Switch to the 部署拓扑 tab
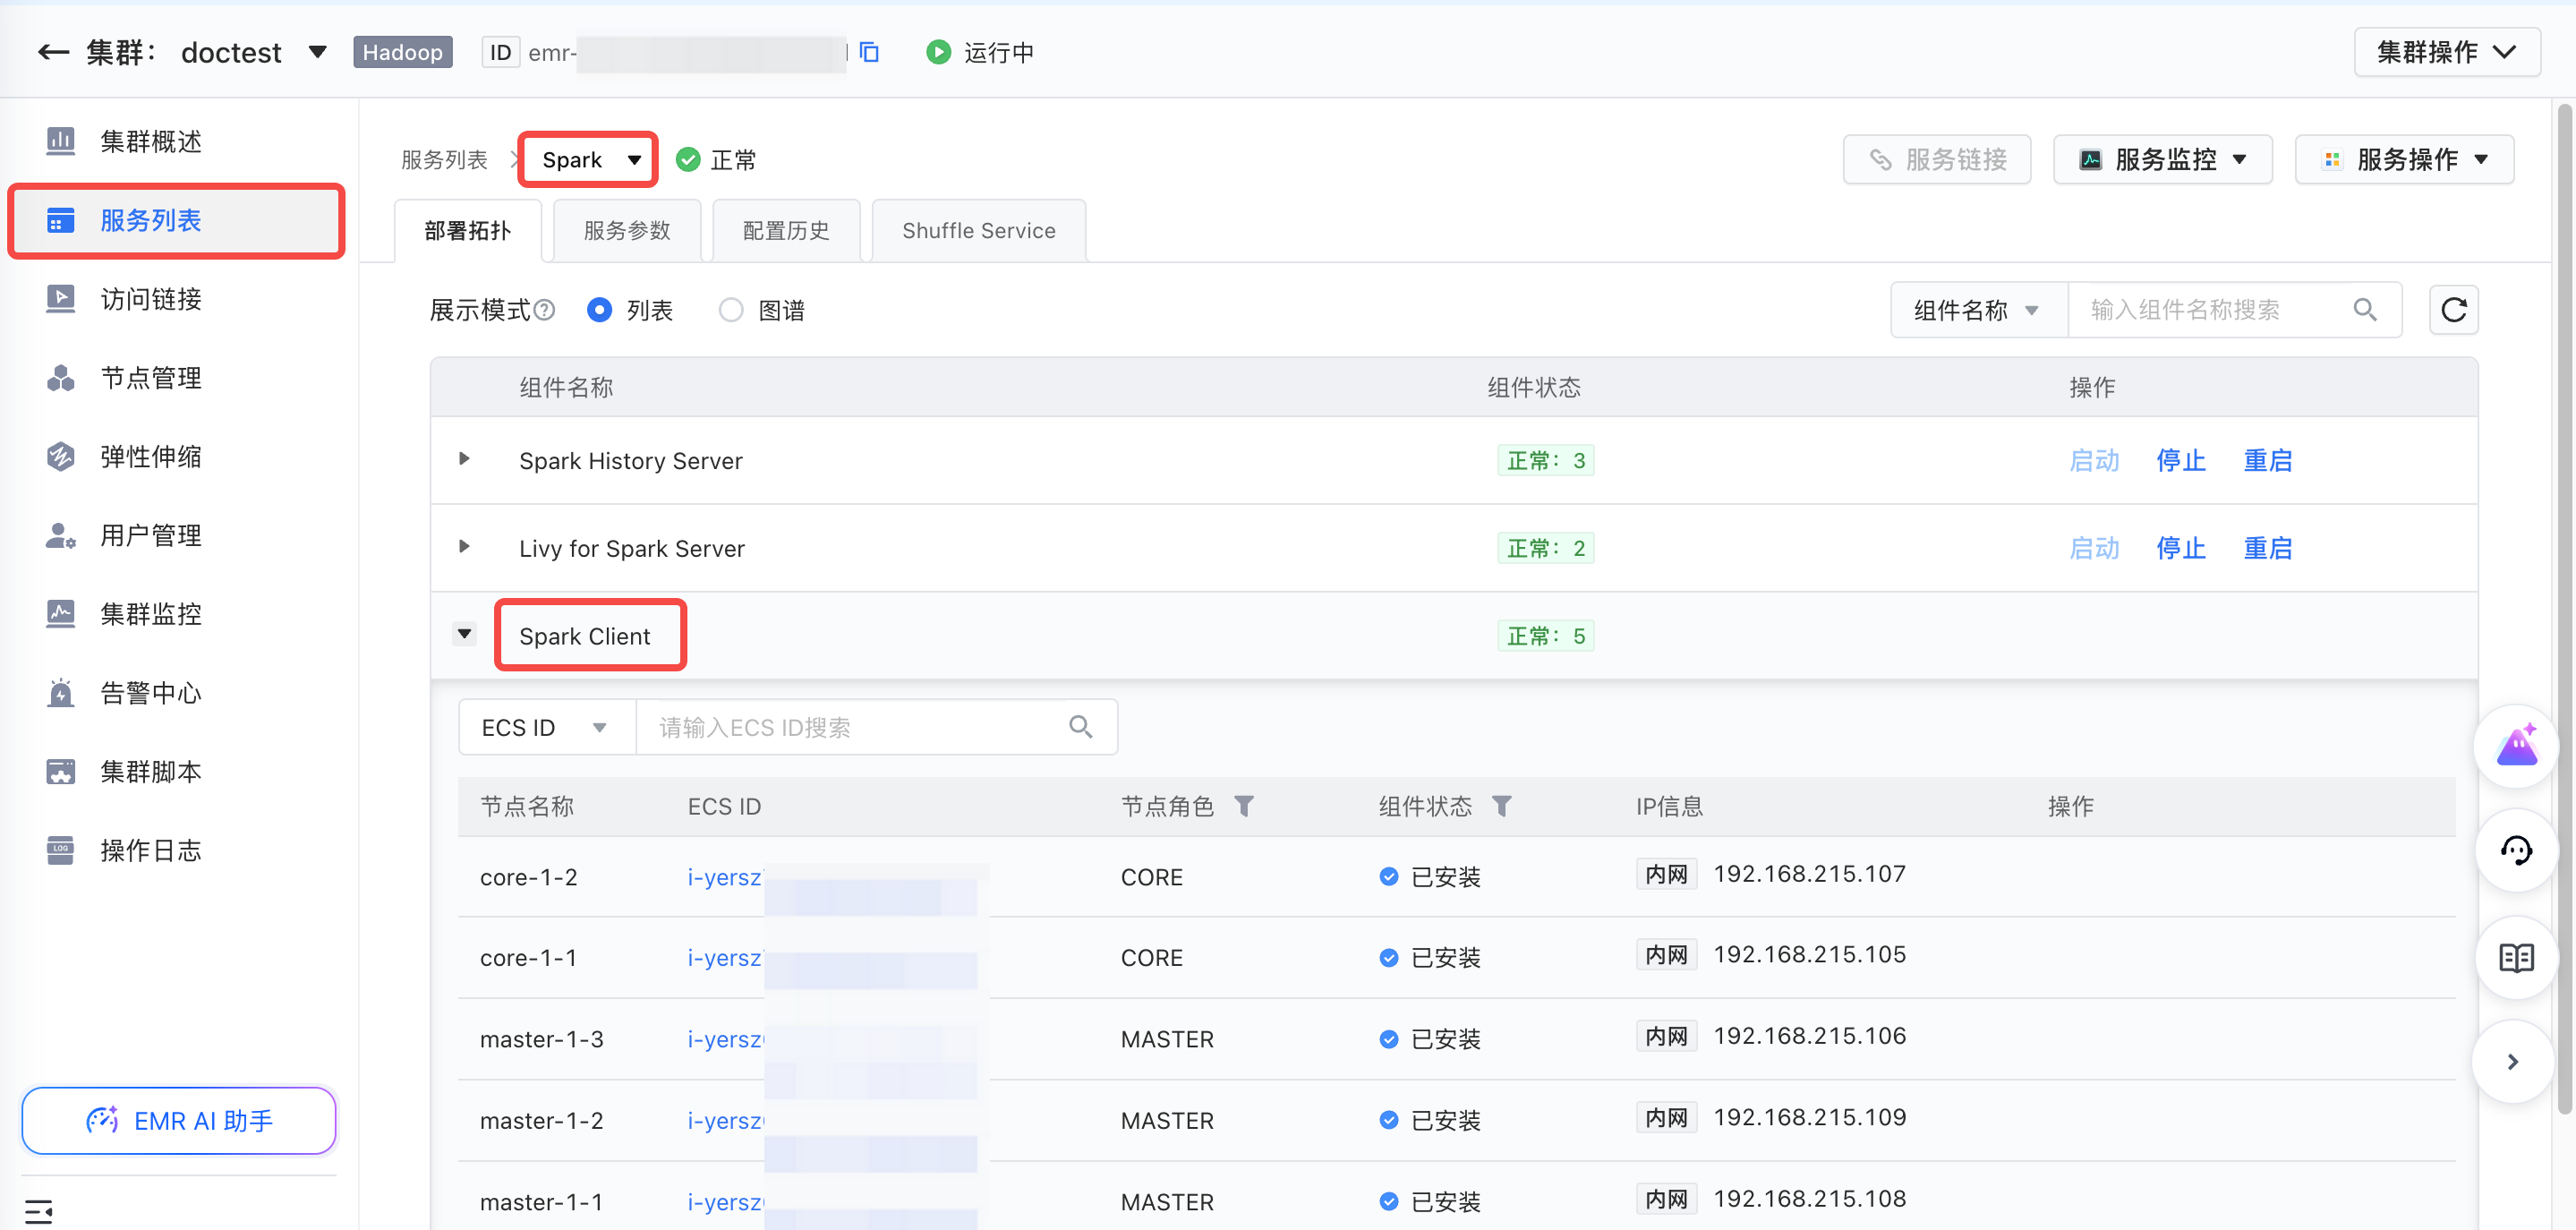The height and width of the screenshot is (1230, 2576). (468, 231)
